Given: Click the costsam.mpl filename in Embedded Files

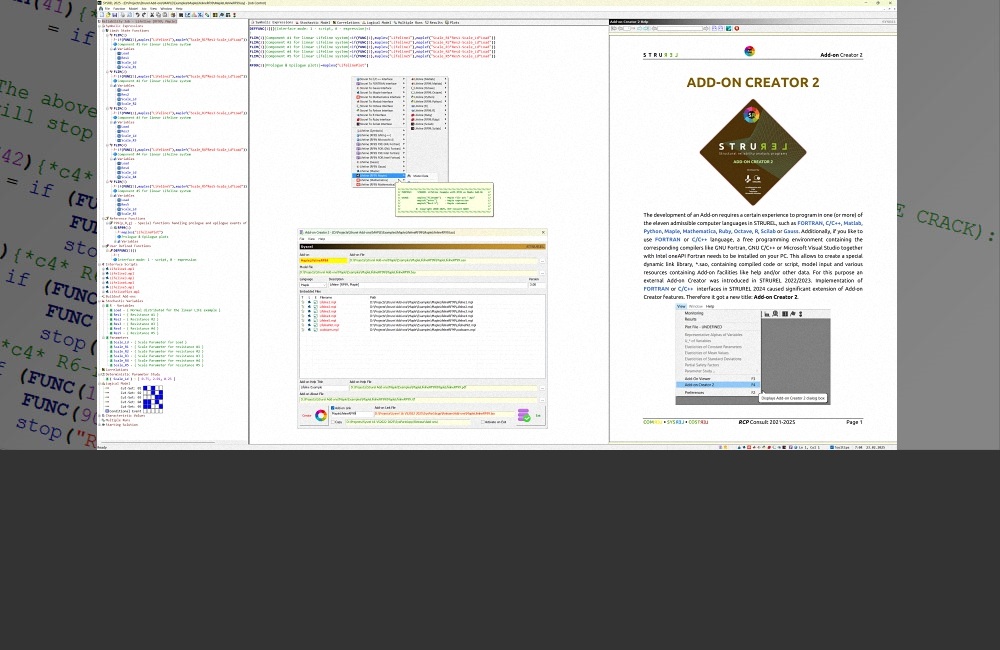Looking at the screenshot, I should click(329, 330).
